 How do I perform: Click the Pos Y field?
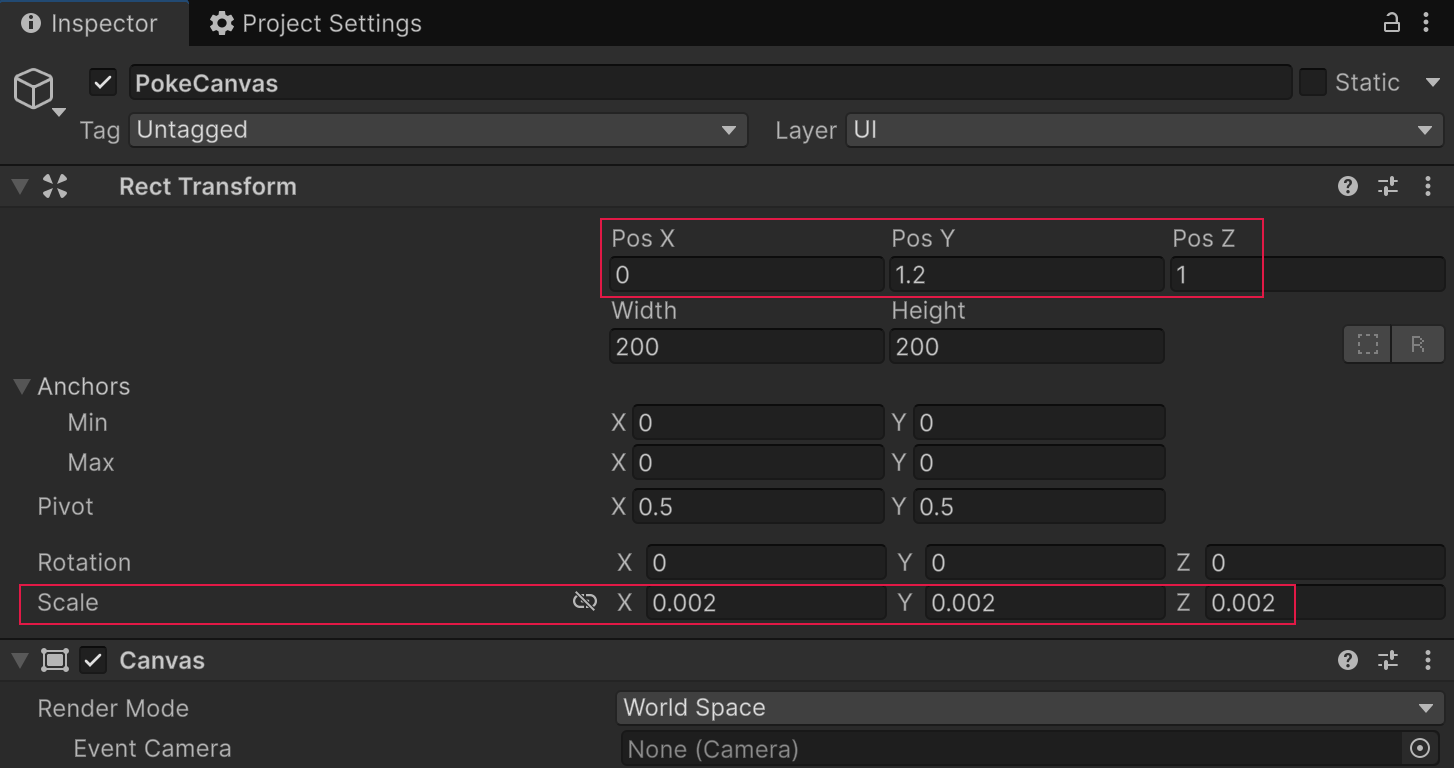pos(1026,274)
